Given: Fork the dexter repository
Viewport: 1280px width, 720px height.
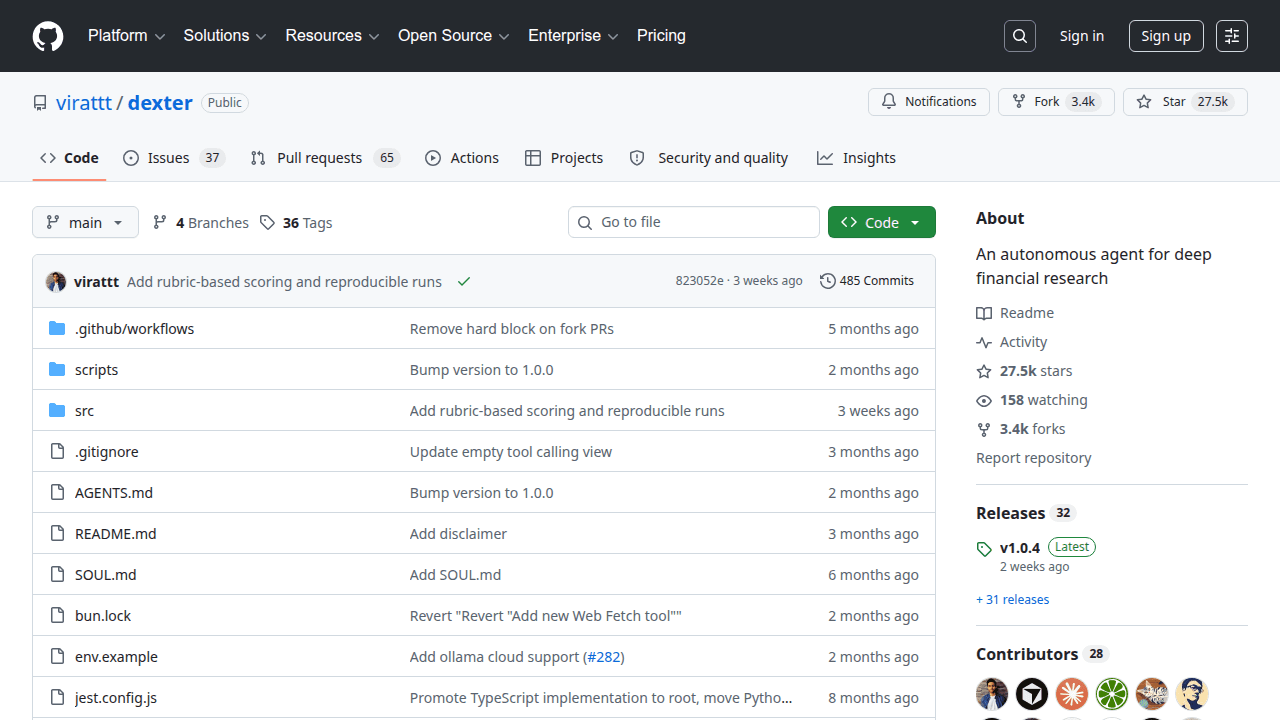Looking at the screenshot, I should pos(1056,102).
